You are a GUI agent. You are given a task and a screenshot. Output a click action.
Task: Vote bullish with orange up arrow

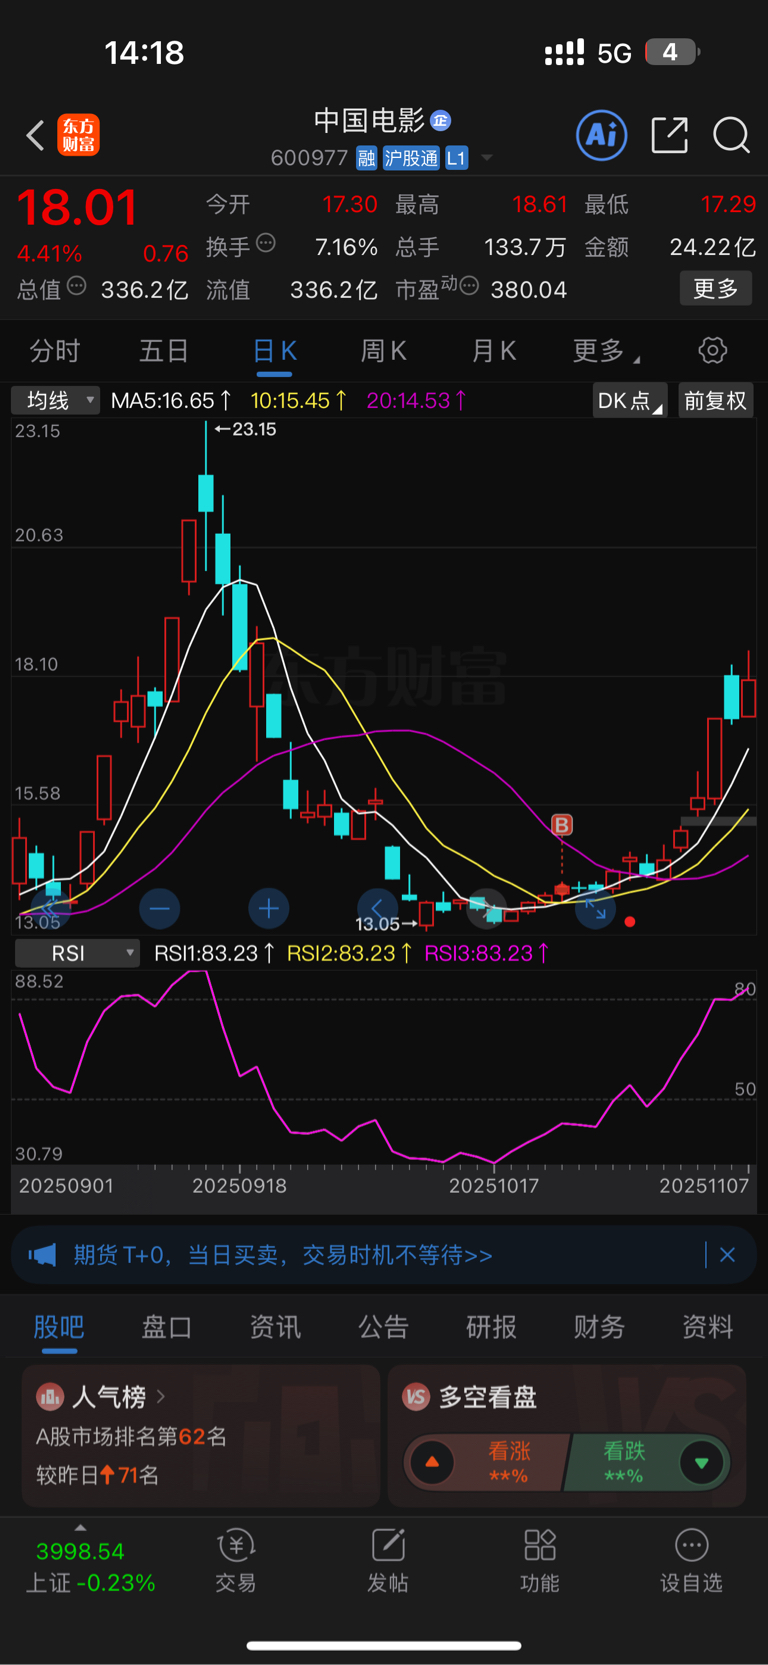pyautogui.click(x=432, y=1463)
